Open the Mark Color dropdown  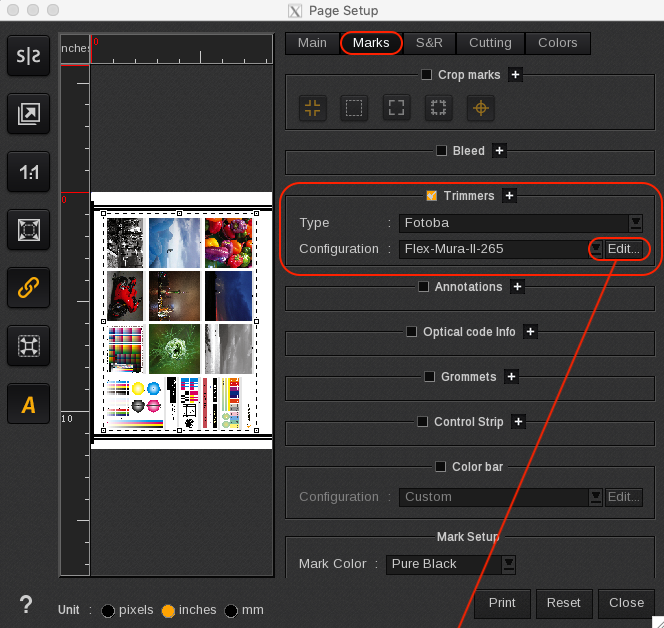tap(509, 564)
